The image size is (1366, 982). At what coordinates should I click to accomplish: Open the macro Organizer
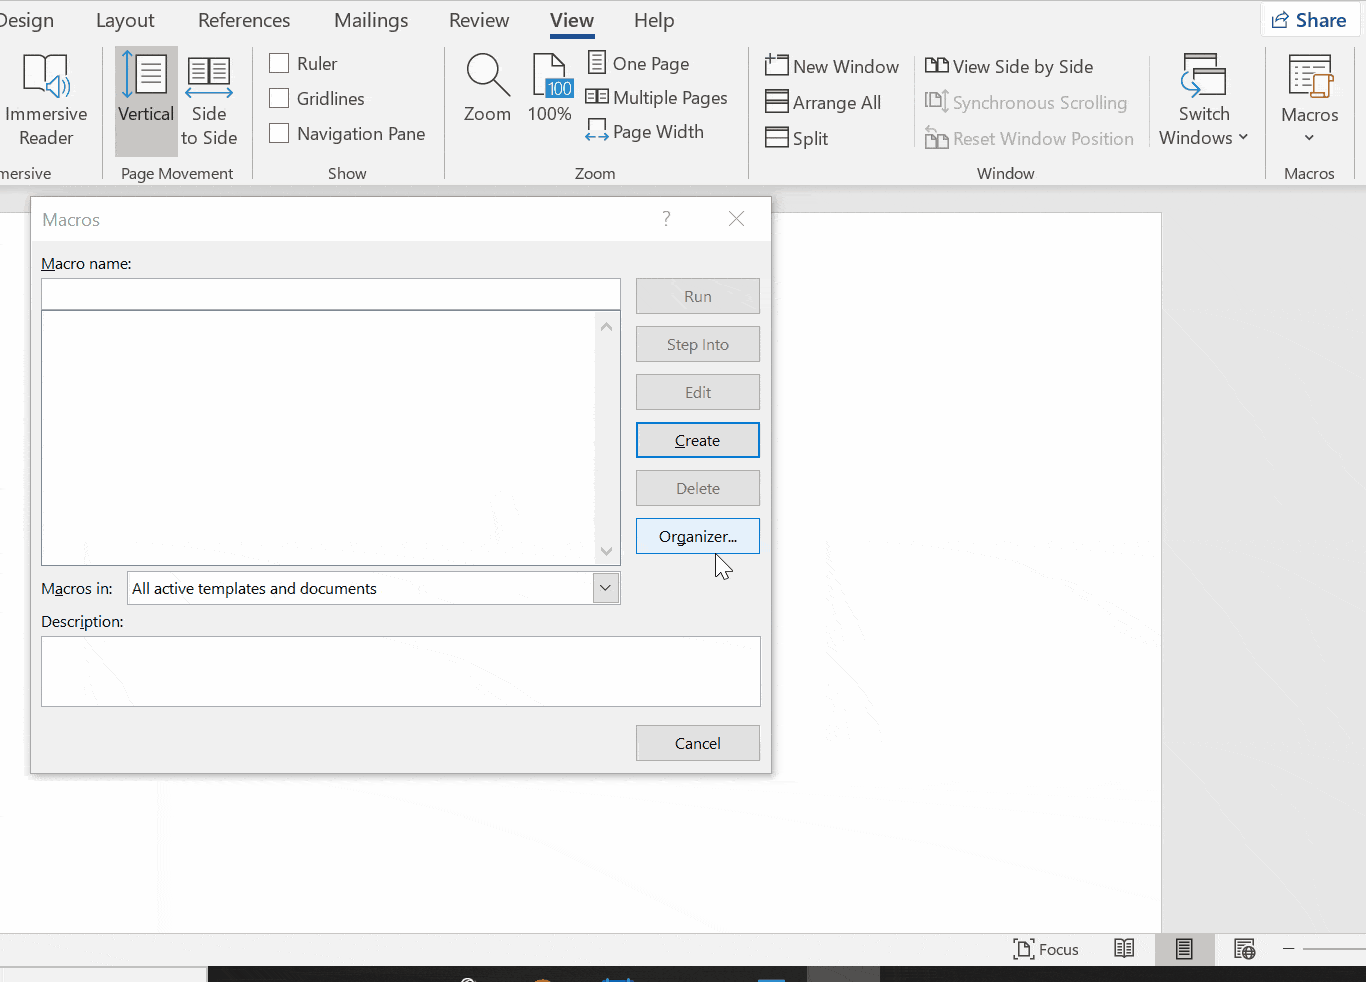pos(697,536)
